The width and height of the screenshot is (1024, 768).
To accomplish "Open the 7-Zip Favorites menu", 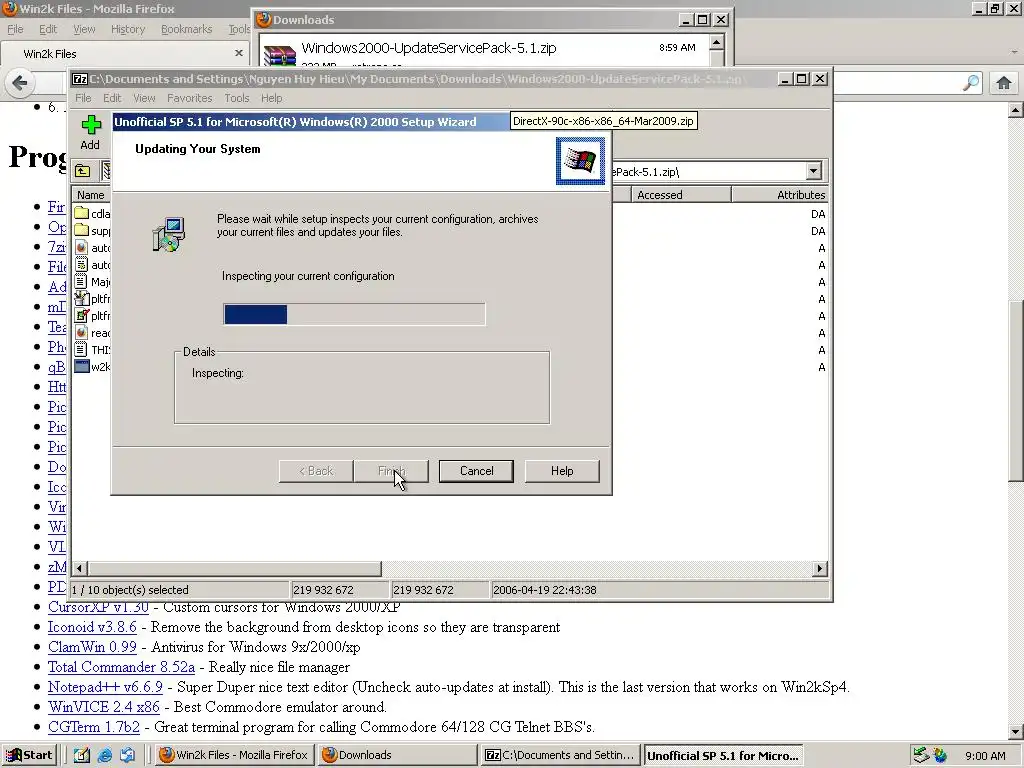I will (x=189, y=98).
